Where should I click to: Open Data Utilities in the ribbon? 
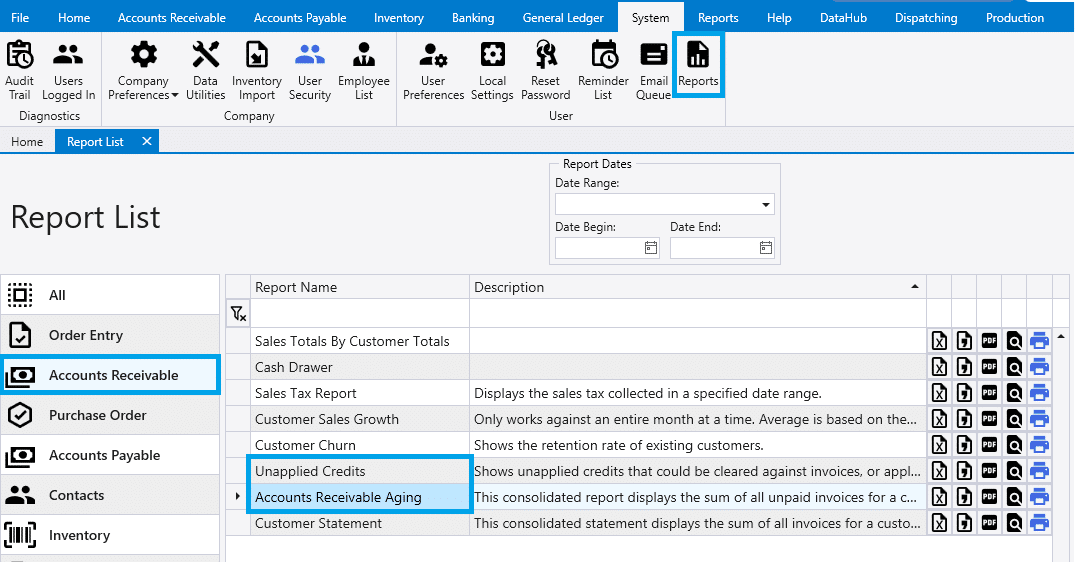tap(205, 70)
